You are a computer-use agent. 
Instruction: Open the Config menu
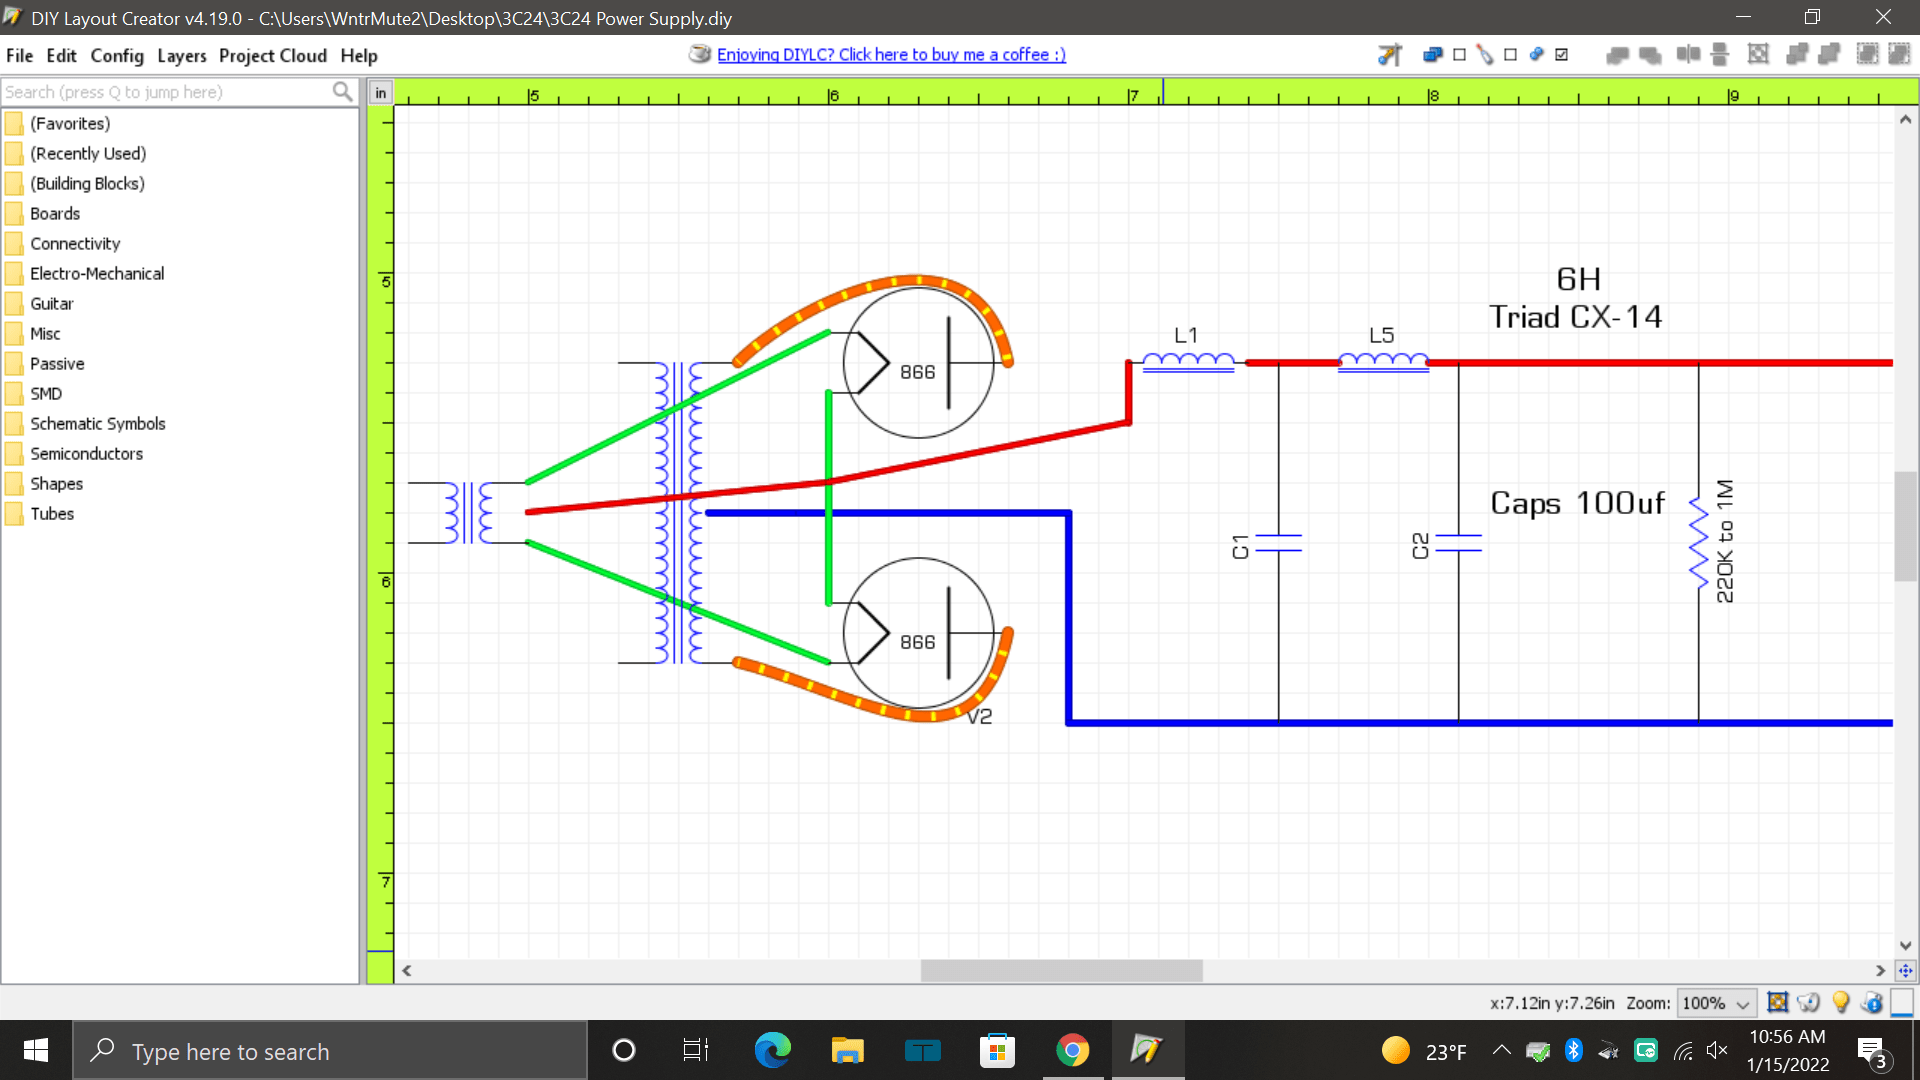(x=117, y=56)
